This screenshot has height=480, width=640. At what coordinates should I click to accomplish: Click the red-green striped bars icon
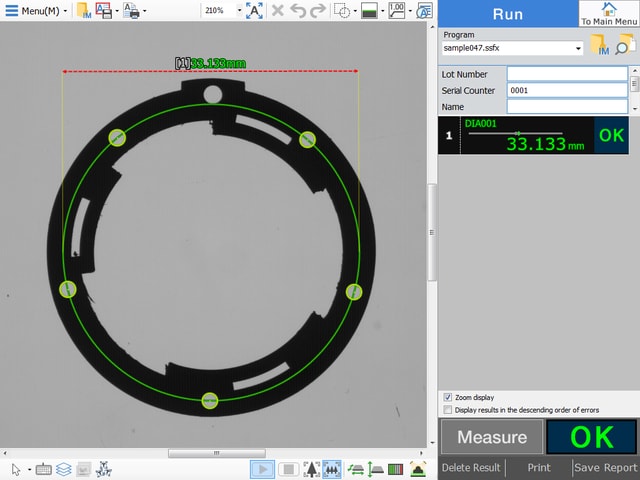(x=396, y=469)
